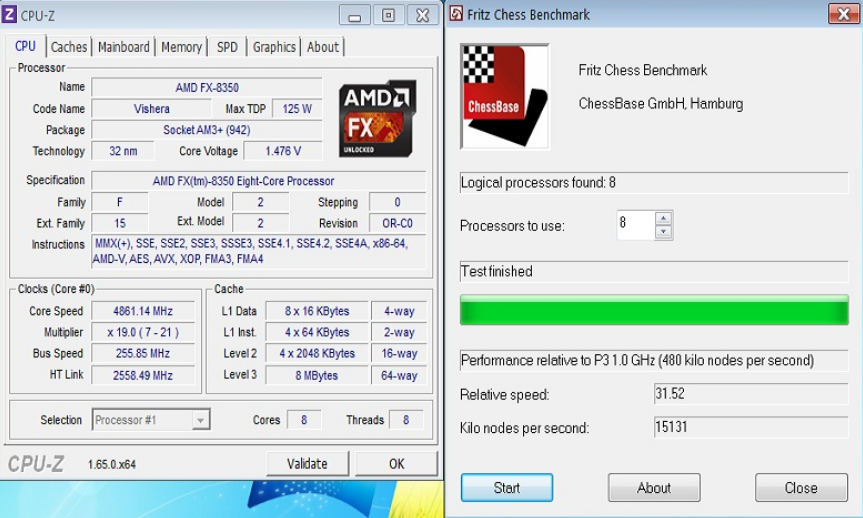Screen dimensions: 863x518
Task: Click the ChessBase logo image
Action: click(505, 96)
